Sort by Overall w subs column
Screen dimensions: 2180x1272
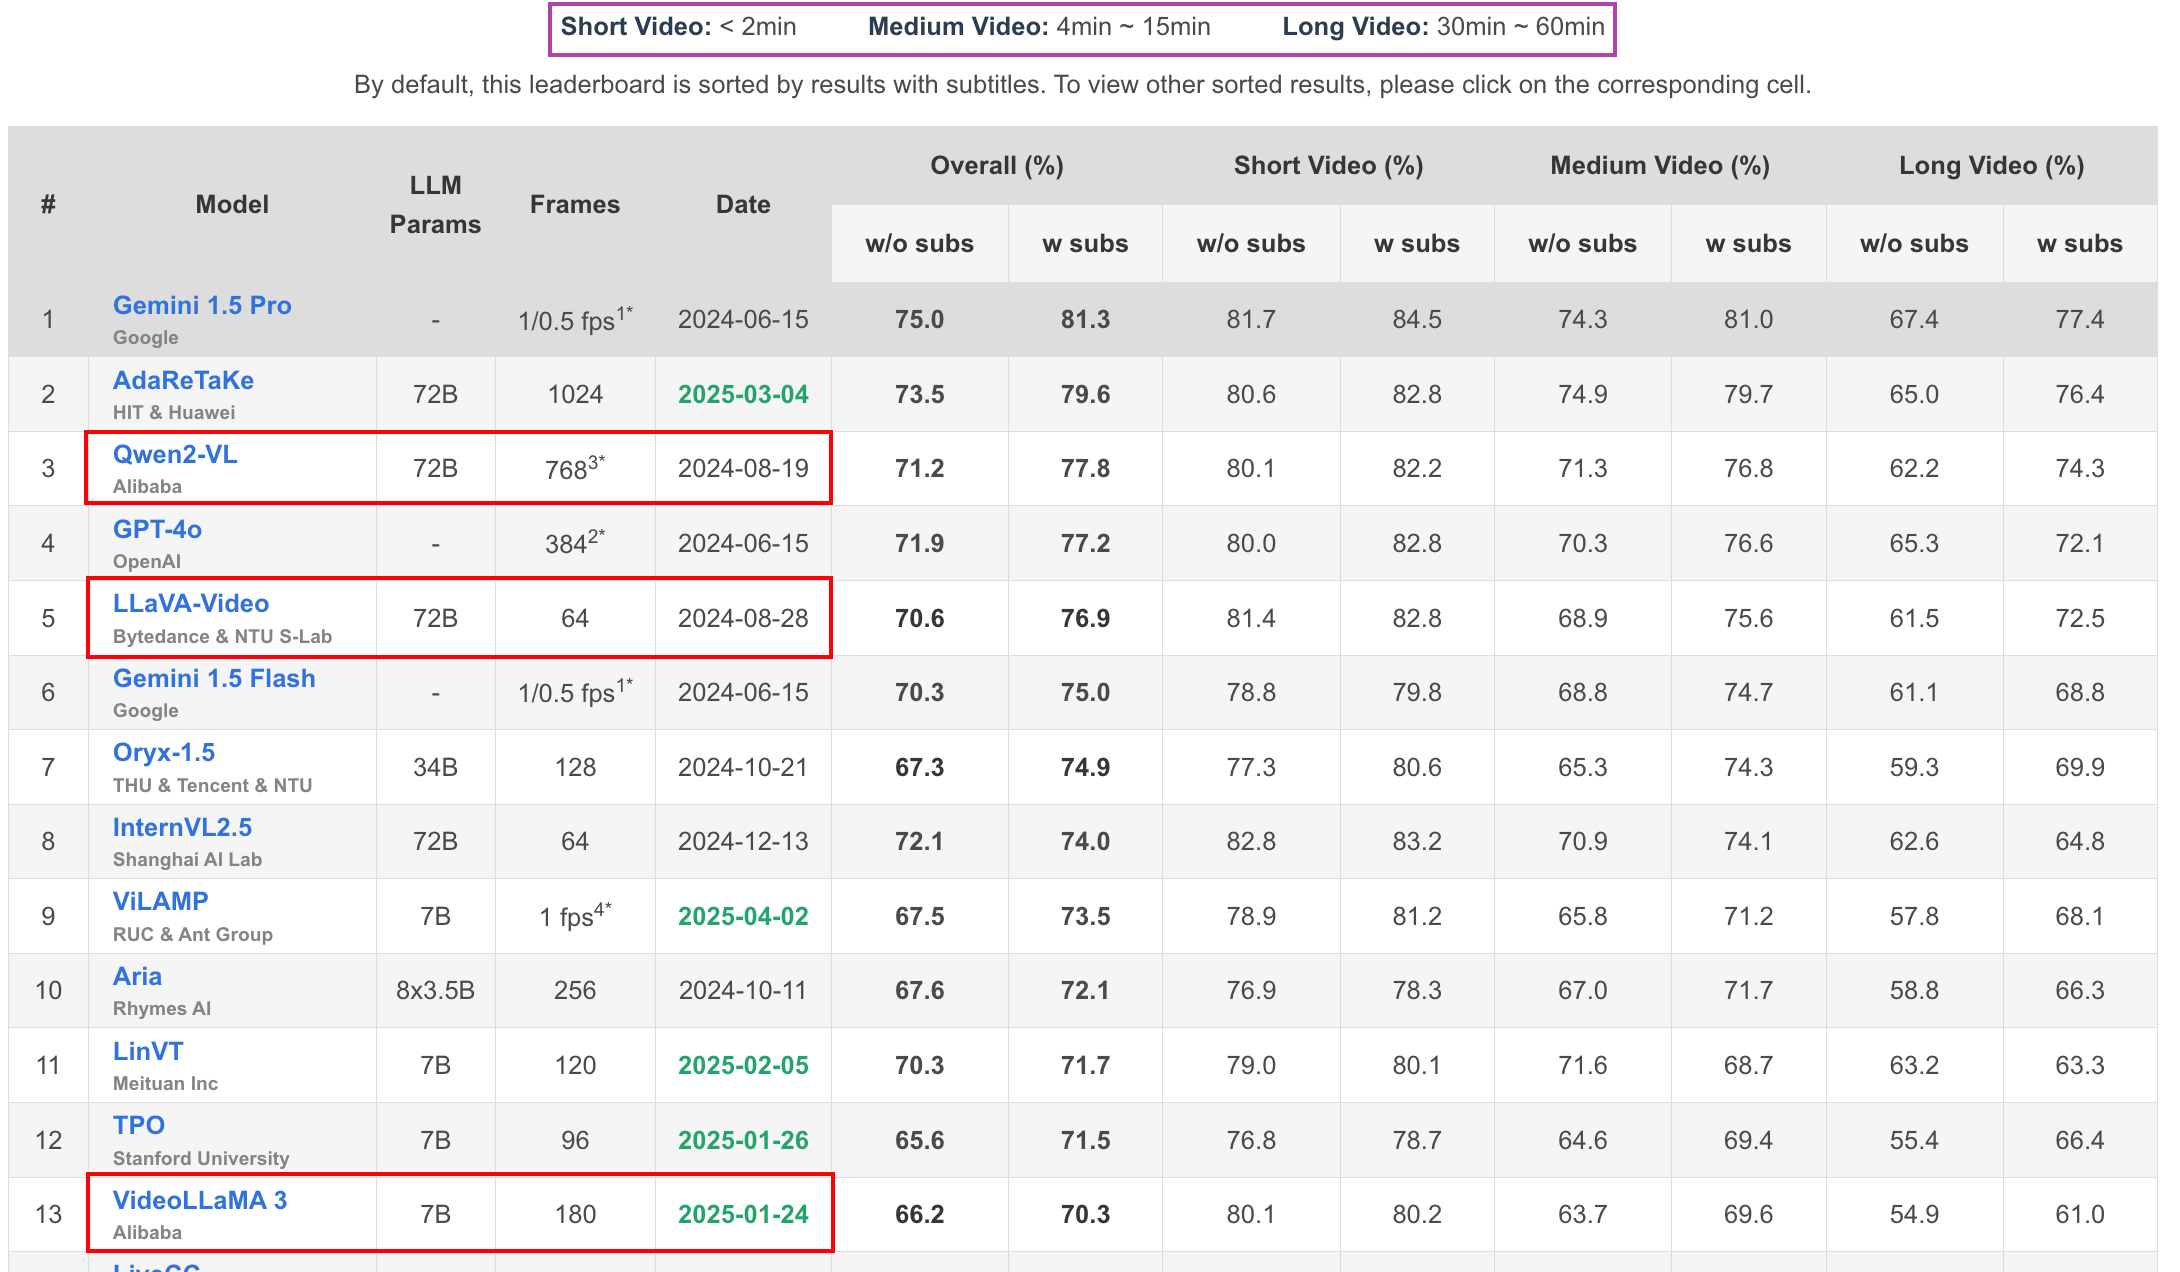[x=1085, y=244]
